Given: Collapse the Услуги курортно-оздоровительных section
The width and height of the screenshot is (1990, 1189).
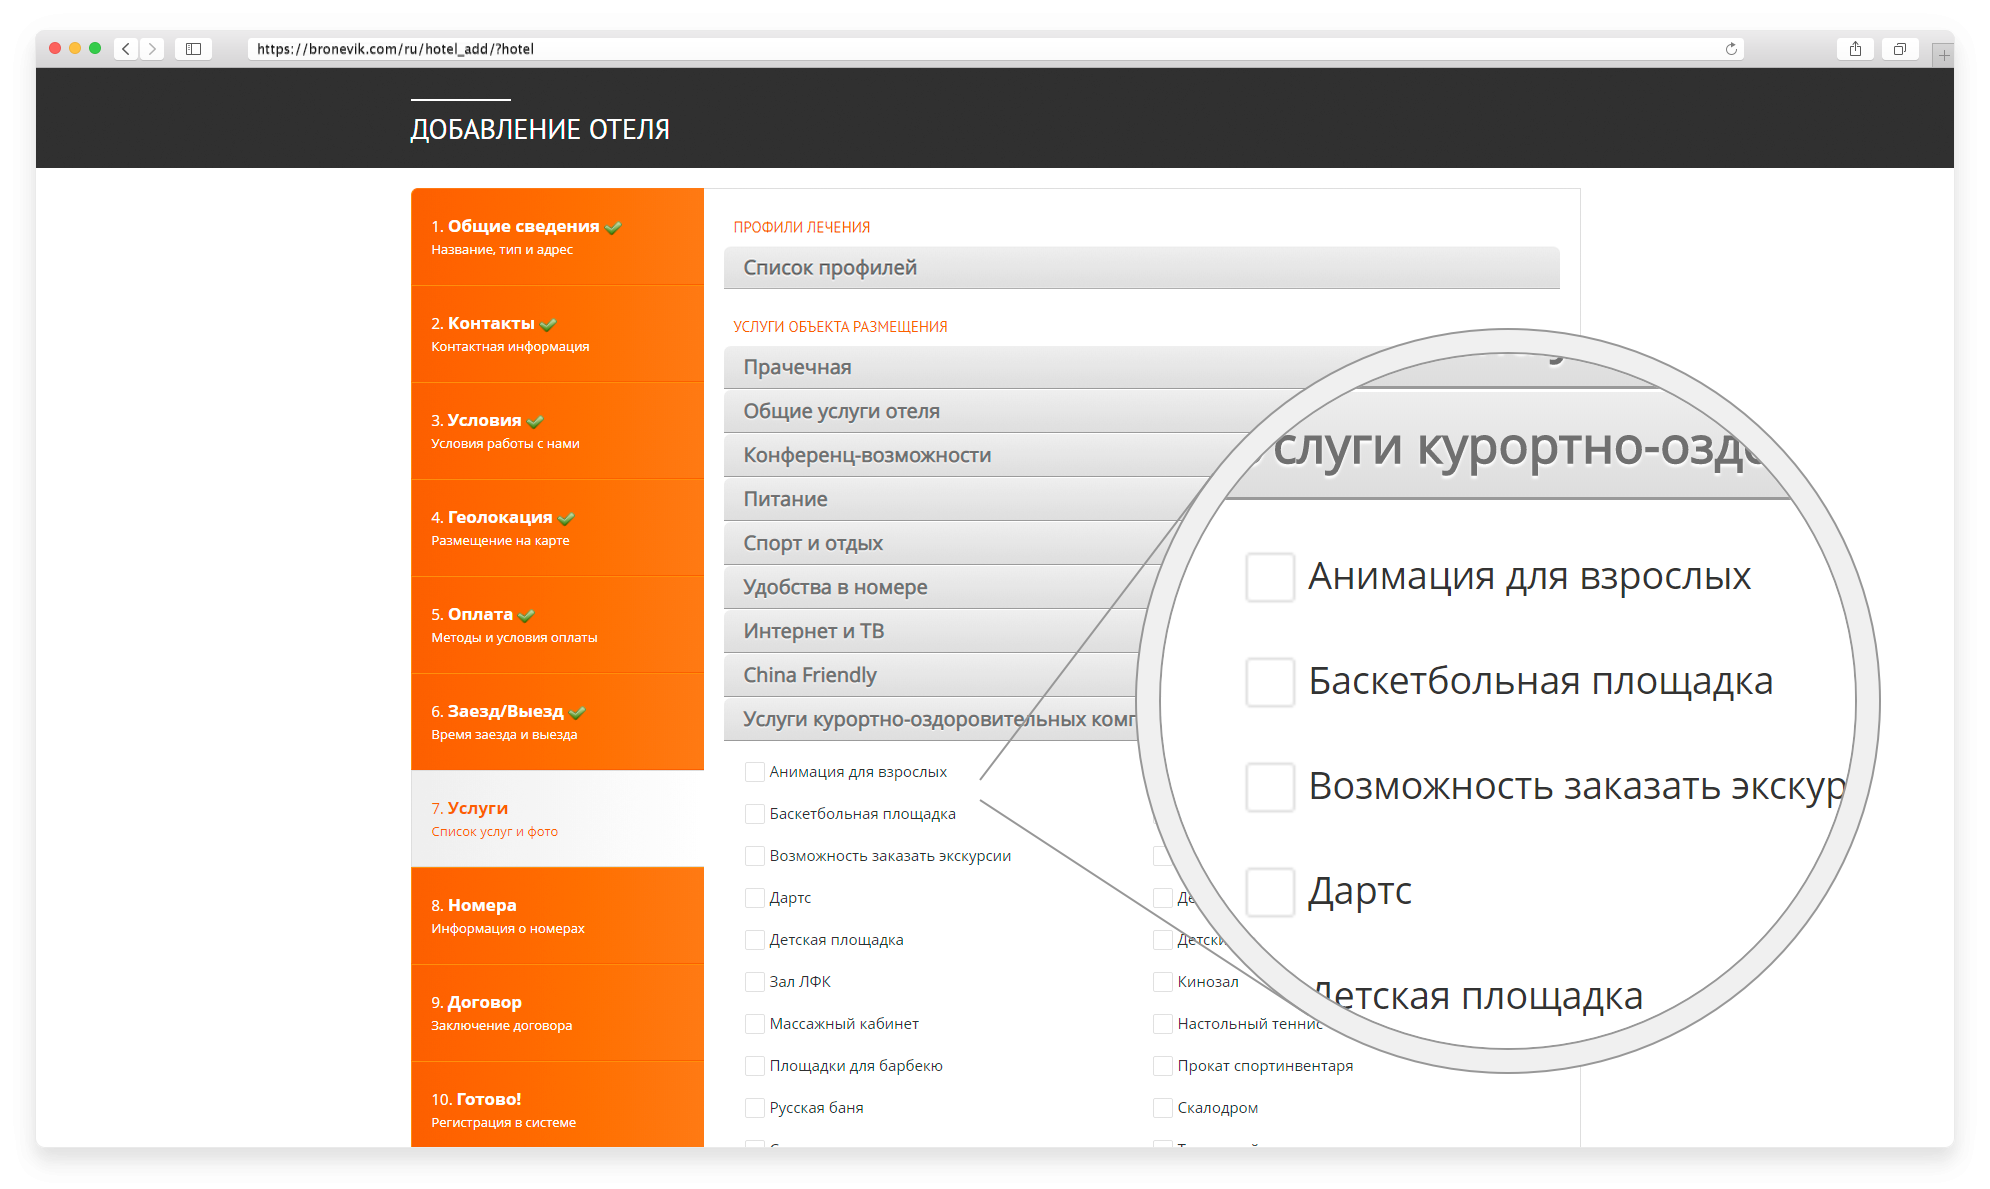Looking at the screenshot, I should click(930, 719).
